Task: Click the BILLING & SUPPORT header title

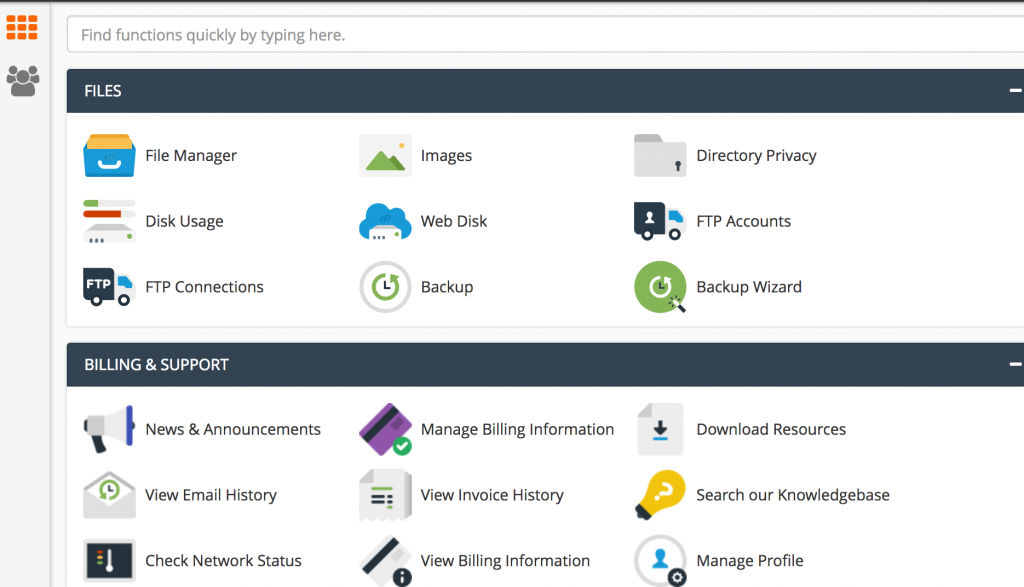Action: [156, 364]
